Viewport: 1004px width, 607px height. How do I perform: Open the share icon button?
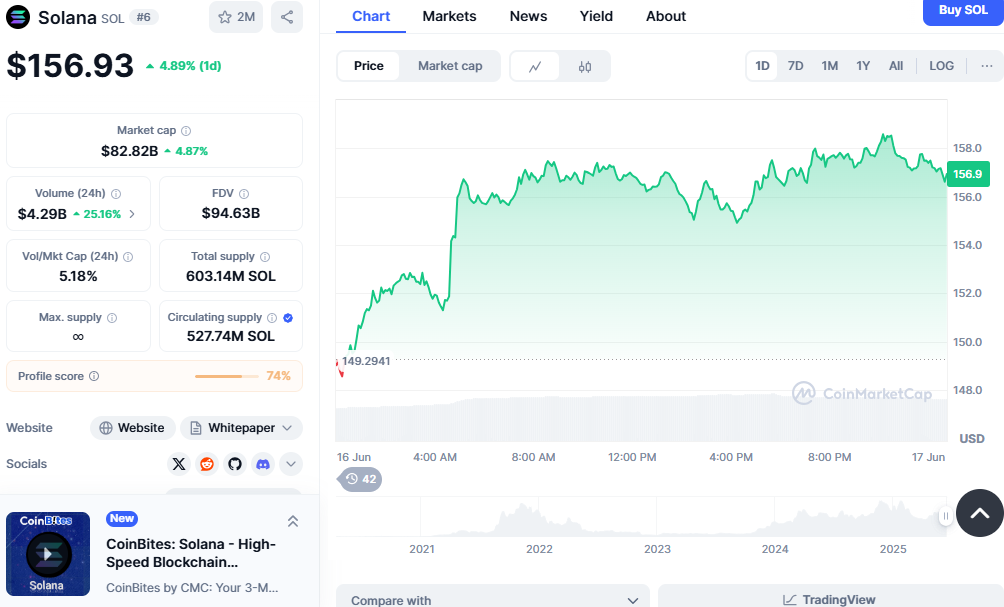pyautogui.click(x=287, y=17)
